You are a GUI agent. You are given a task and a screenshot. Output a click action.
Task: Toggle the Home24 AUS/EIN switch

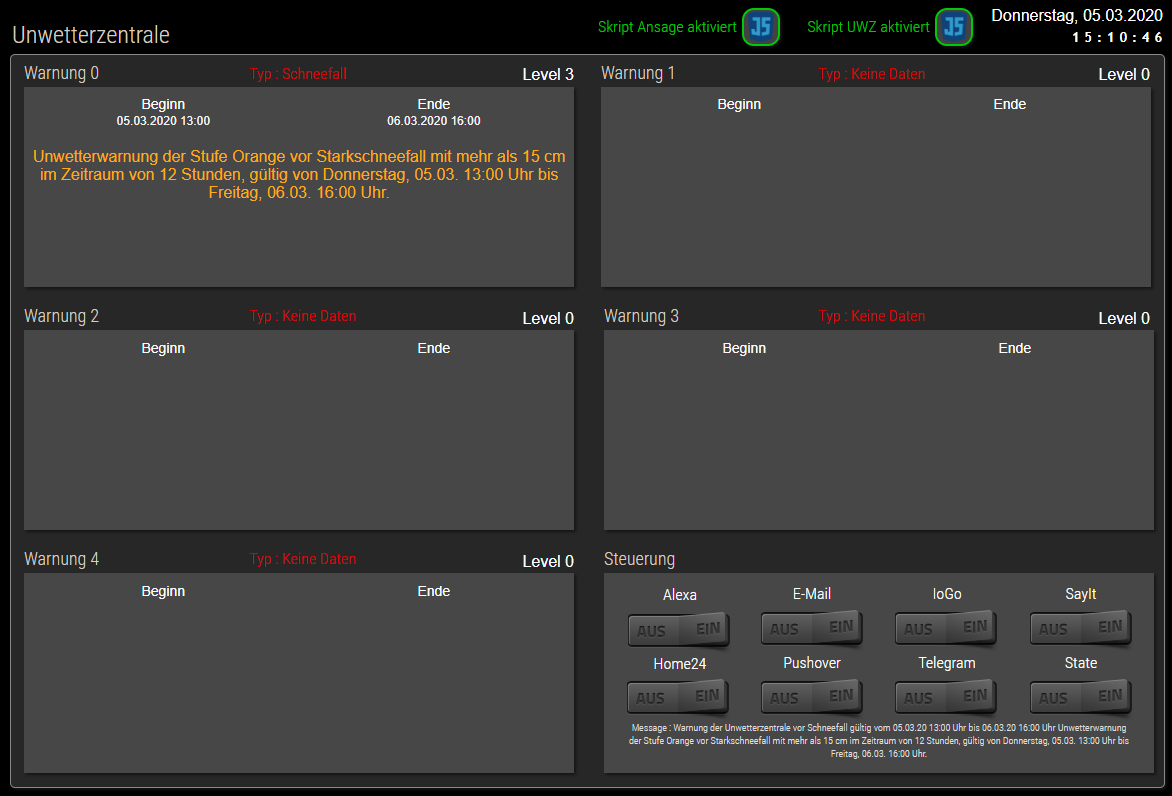[677, 697]
